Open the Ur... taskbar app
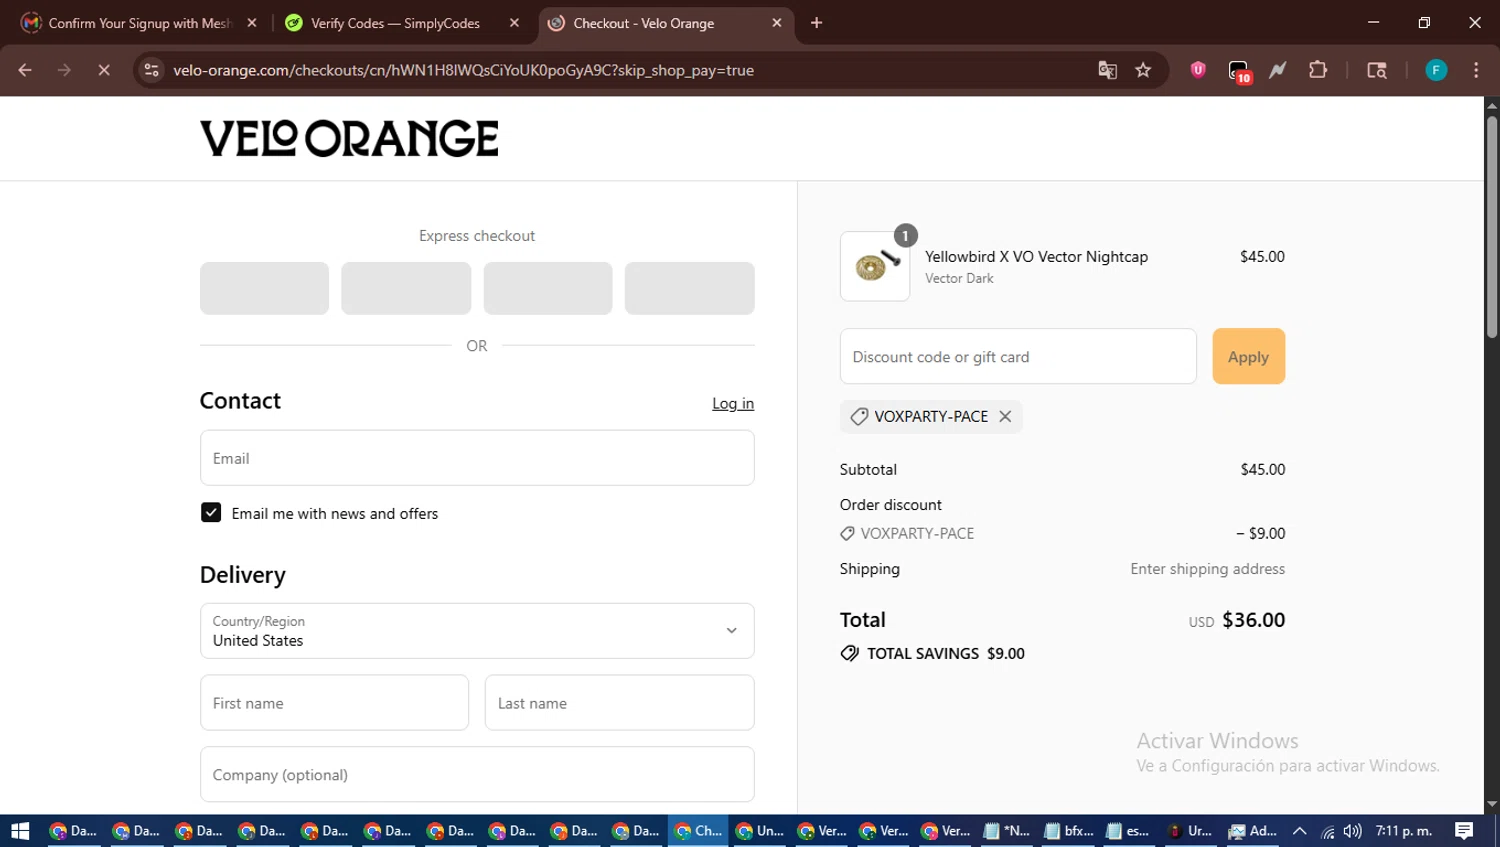Viewport: 1500px width, 847px height. click(x=1190, y=831)
